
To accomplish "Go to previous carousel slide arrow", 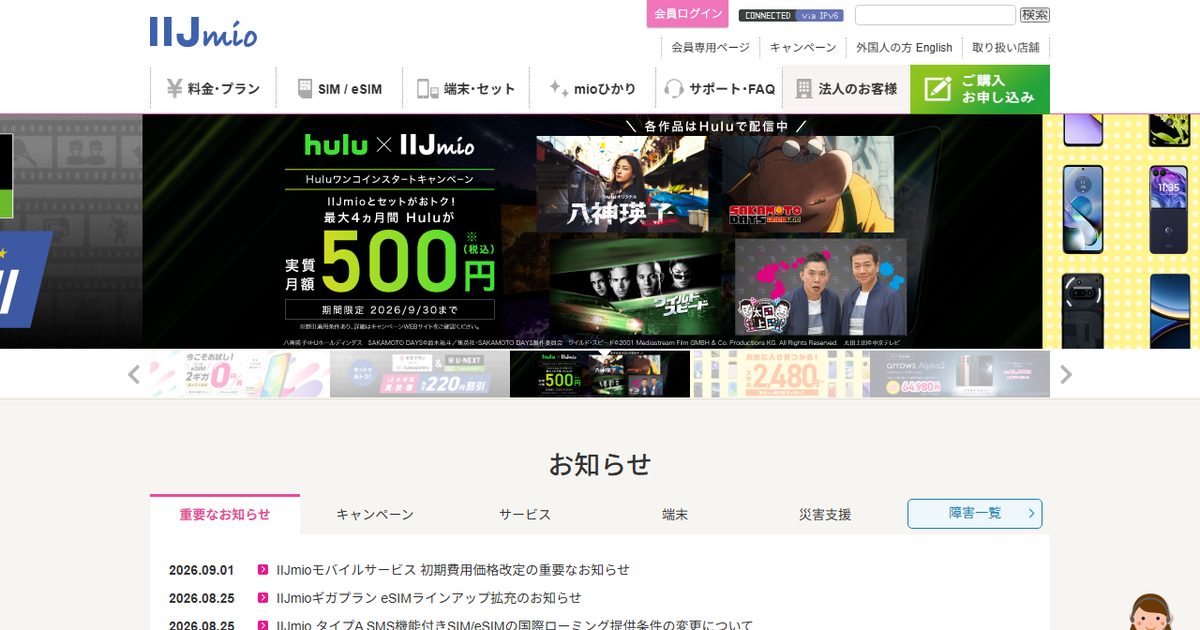I will pyautogui.click(x=134, y=375).
